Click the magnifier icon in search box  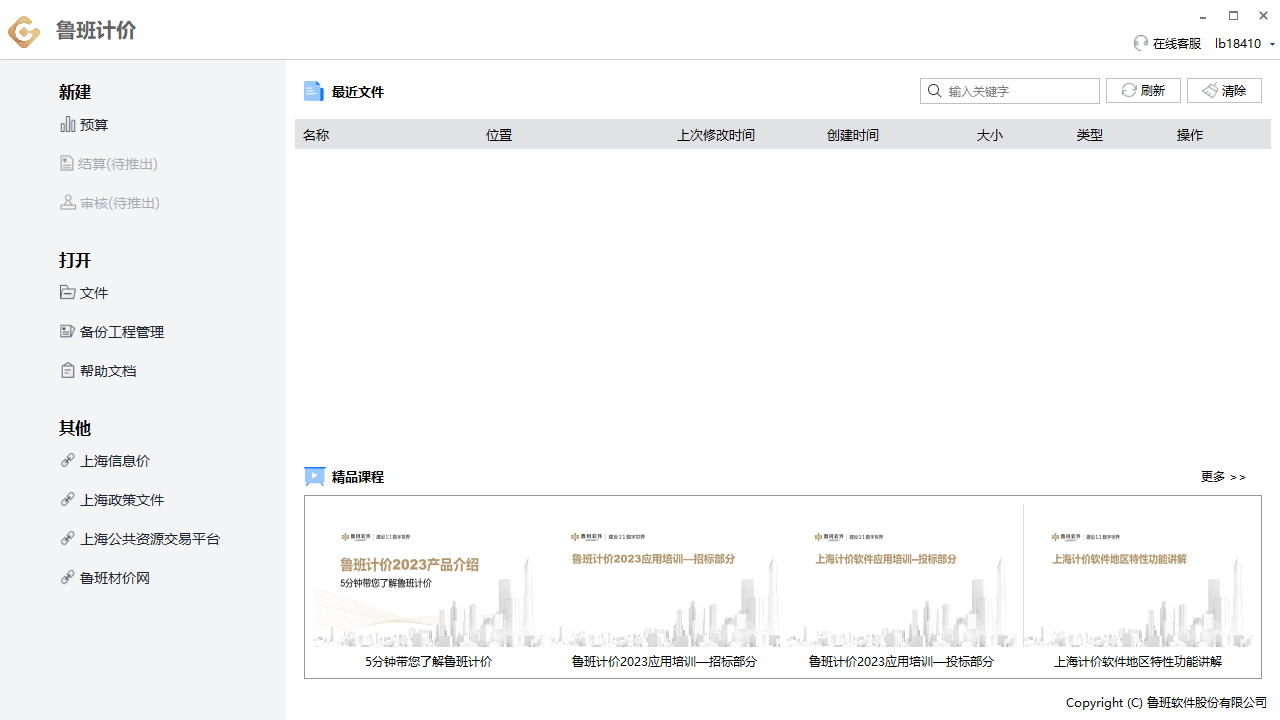click(x=934, y=91)
